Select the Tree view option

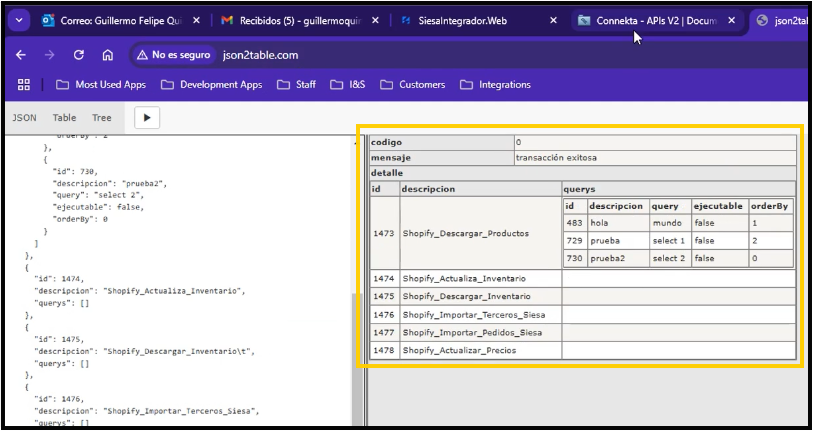pyautogui.click(x=102, y=118)
